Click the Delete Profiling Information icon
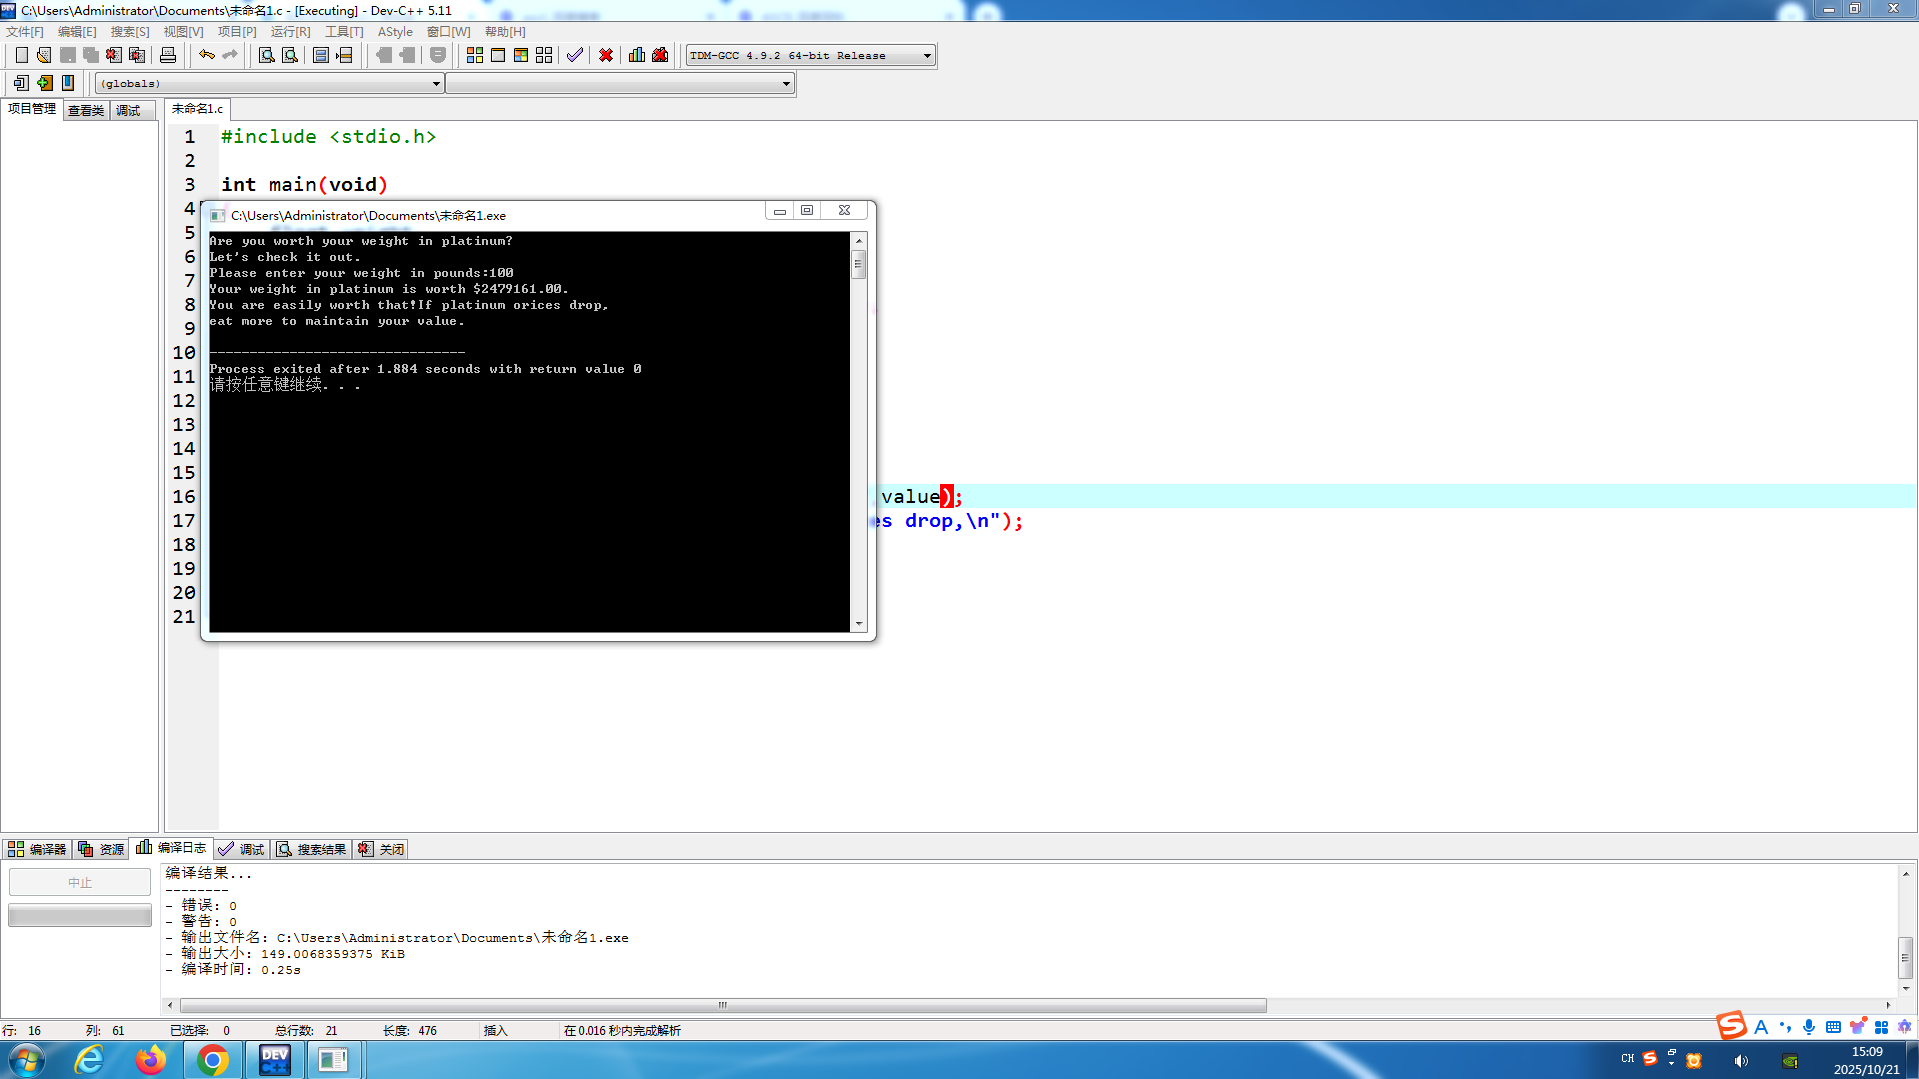The width and height of the screenshot is (1919, 1079). (660, 55)
